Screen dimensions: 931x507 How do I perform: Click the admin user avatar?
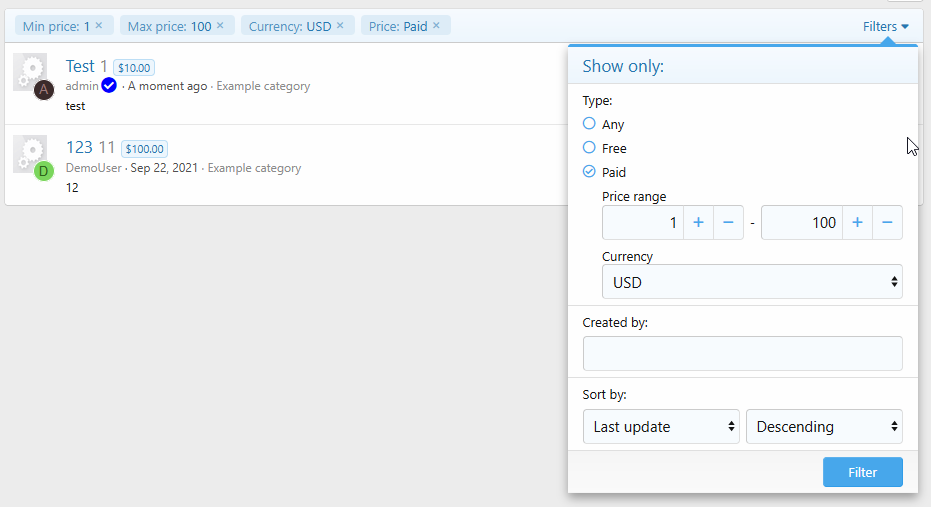[43, 90]
